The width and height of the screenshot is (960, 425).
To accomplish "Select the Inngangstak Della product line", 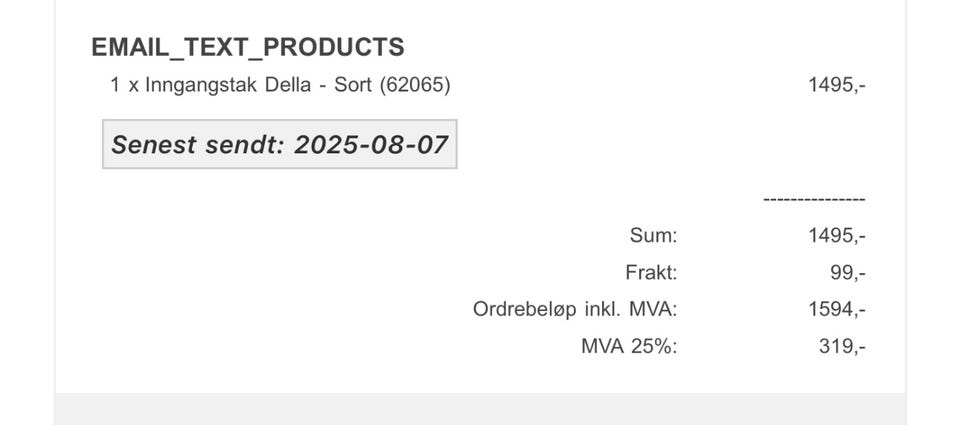I will 280,85.
